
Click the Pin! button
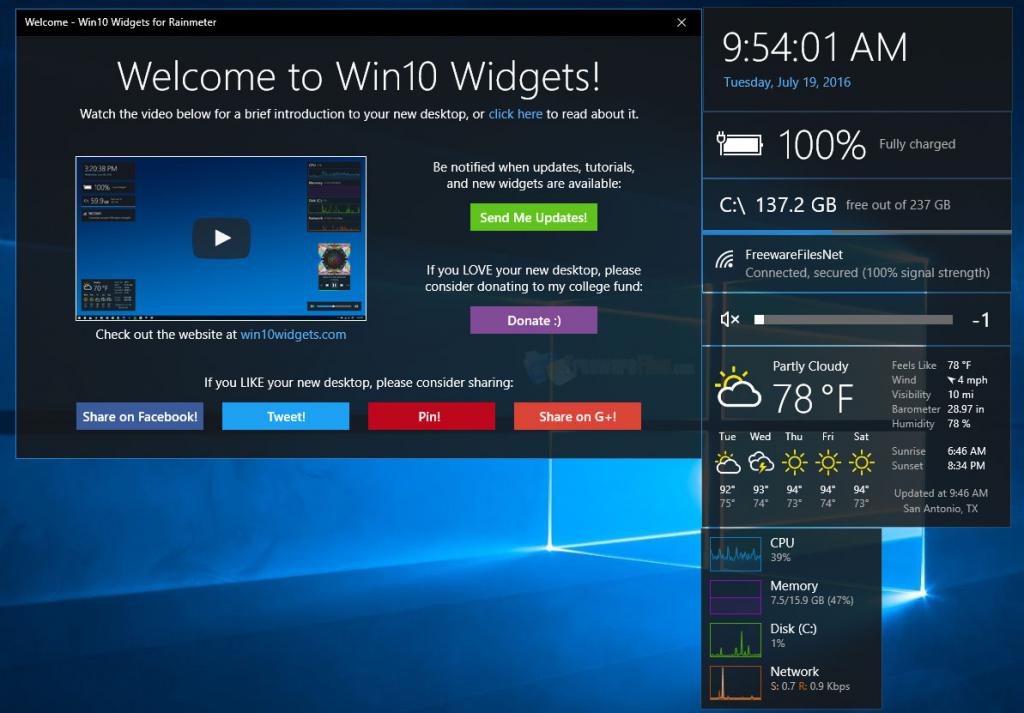(x=431, y=417)
